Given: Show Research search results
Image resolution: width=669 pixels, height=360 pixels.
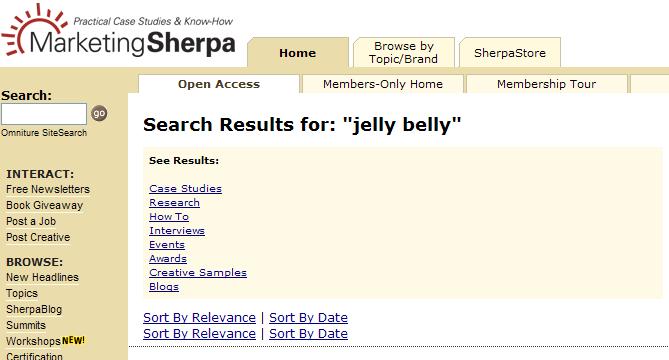Looking at the screenshot, I should point(175,203).
